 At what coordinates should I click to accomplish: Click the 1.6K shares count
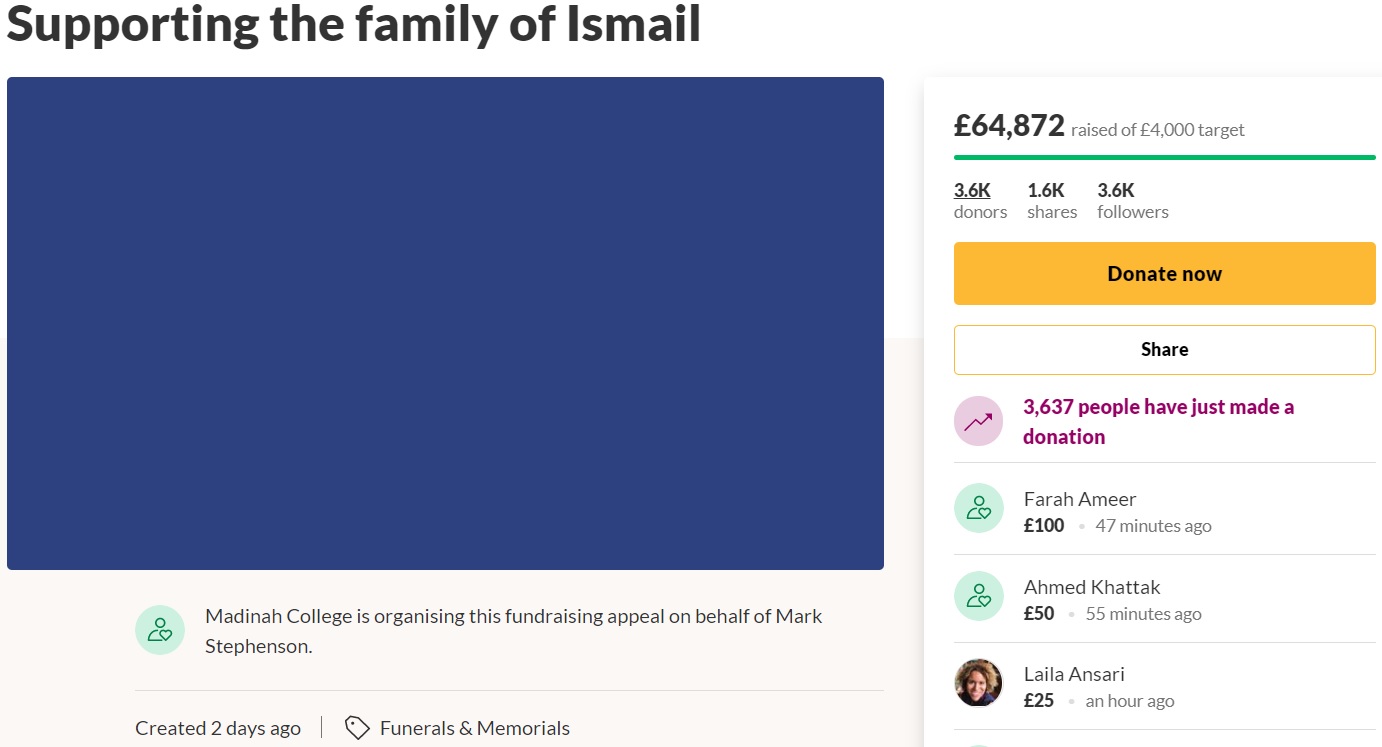click(x=1046, y=191)
